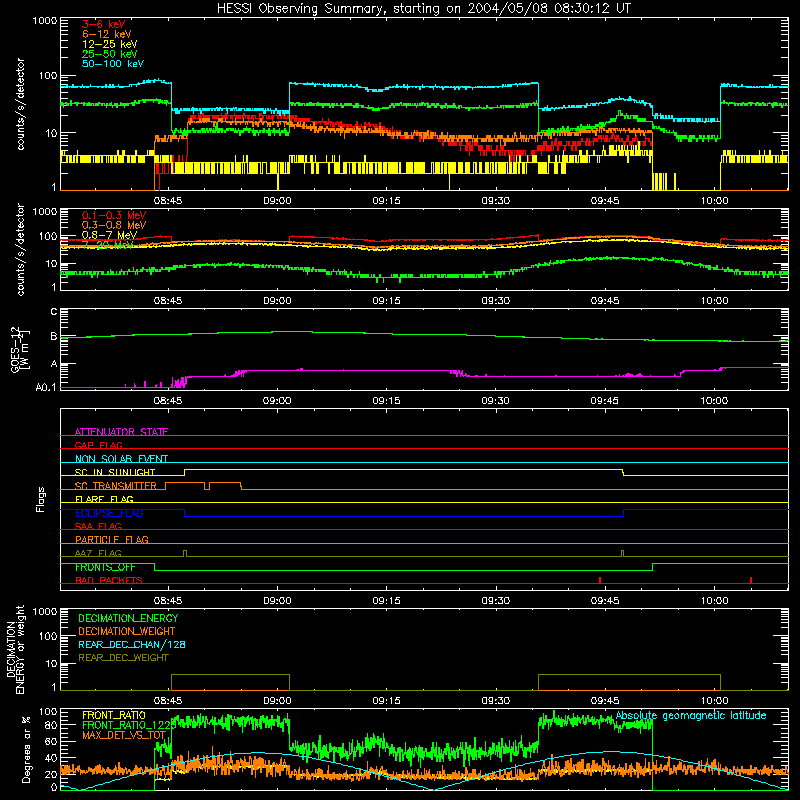This screenshot has width=800, height=800.
Task: Click the green 25-50 keV legend label
Action: pyautogui.click(x=110, y=54)
